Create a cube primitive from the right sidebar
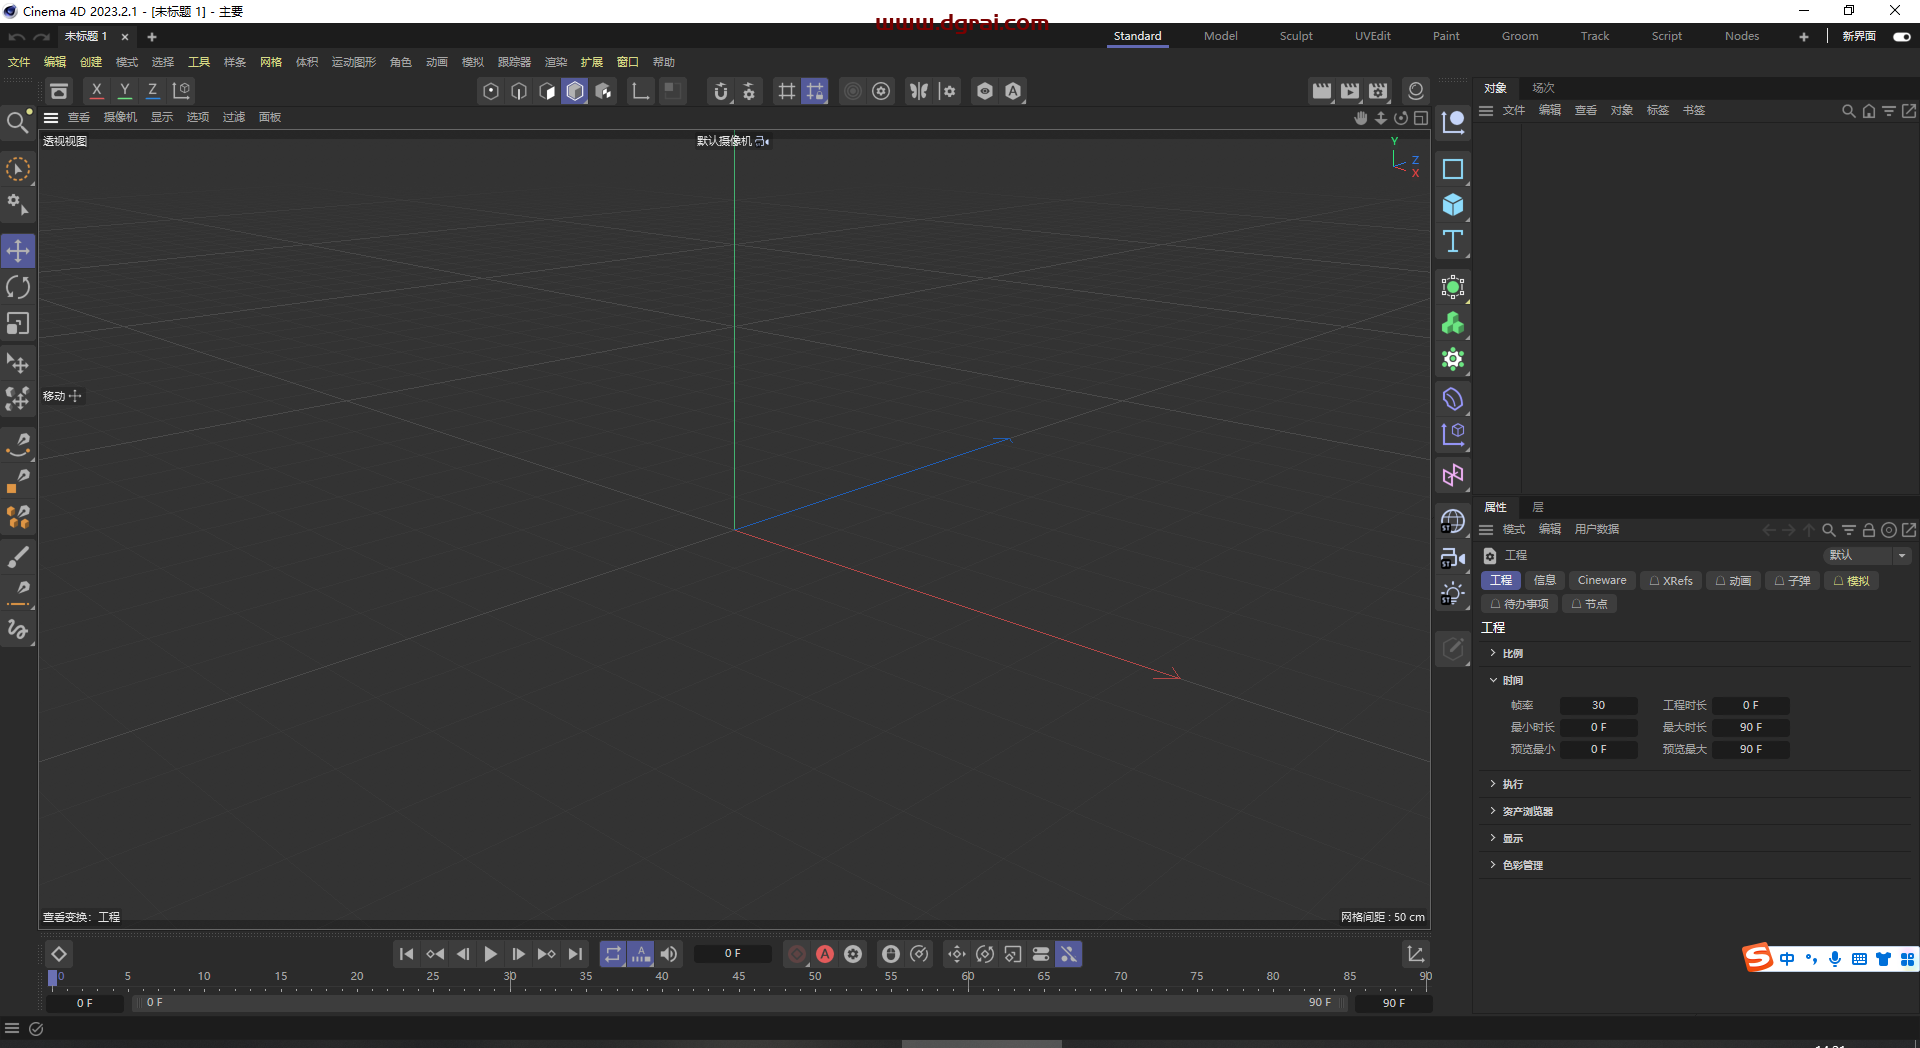This screenshot has width=1920, height=1048. click(x=1453, y=205)
